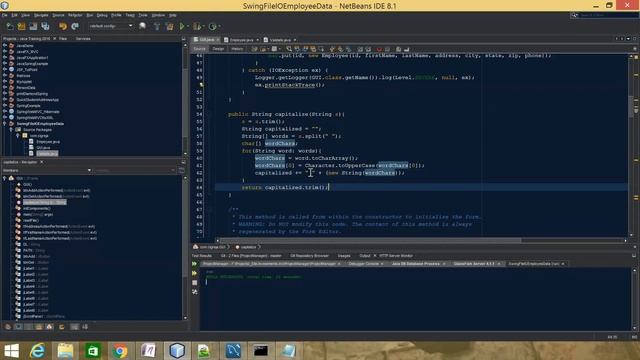This screenshot has width=640, height=360.
Task: Collapse the SwingFileIOEmployeeData project node
Action: point(4,123)
